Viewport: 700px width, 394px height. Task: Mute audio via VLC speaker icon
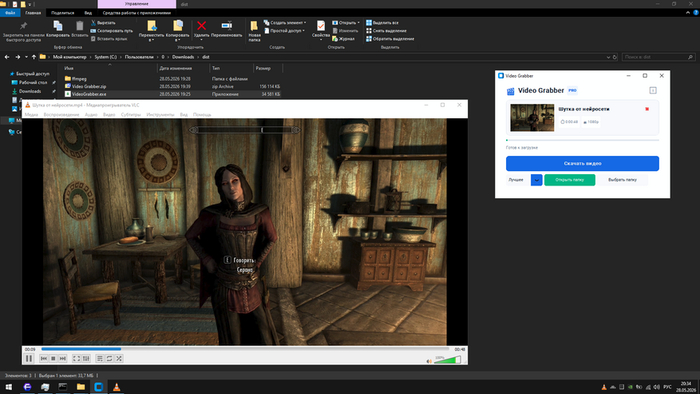pos(429,361)
